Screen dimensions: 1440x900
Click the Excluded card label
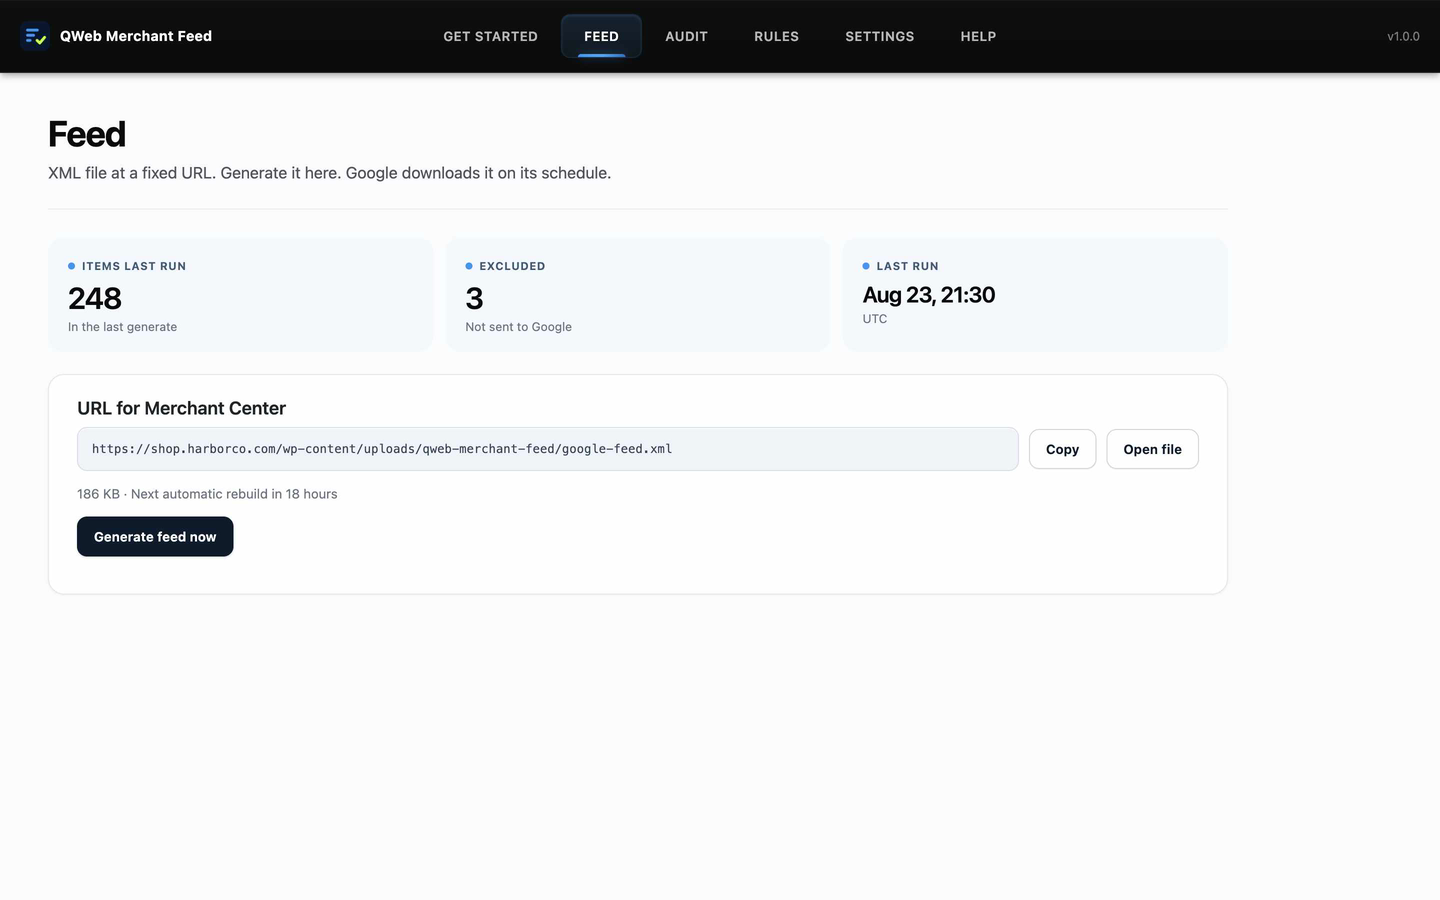tap(512, 266)
